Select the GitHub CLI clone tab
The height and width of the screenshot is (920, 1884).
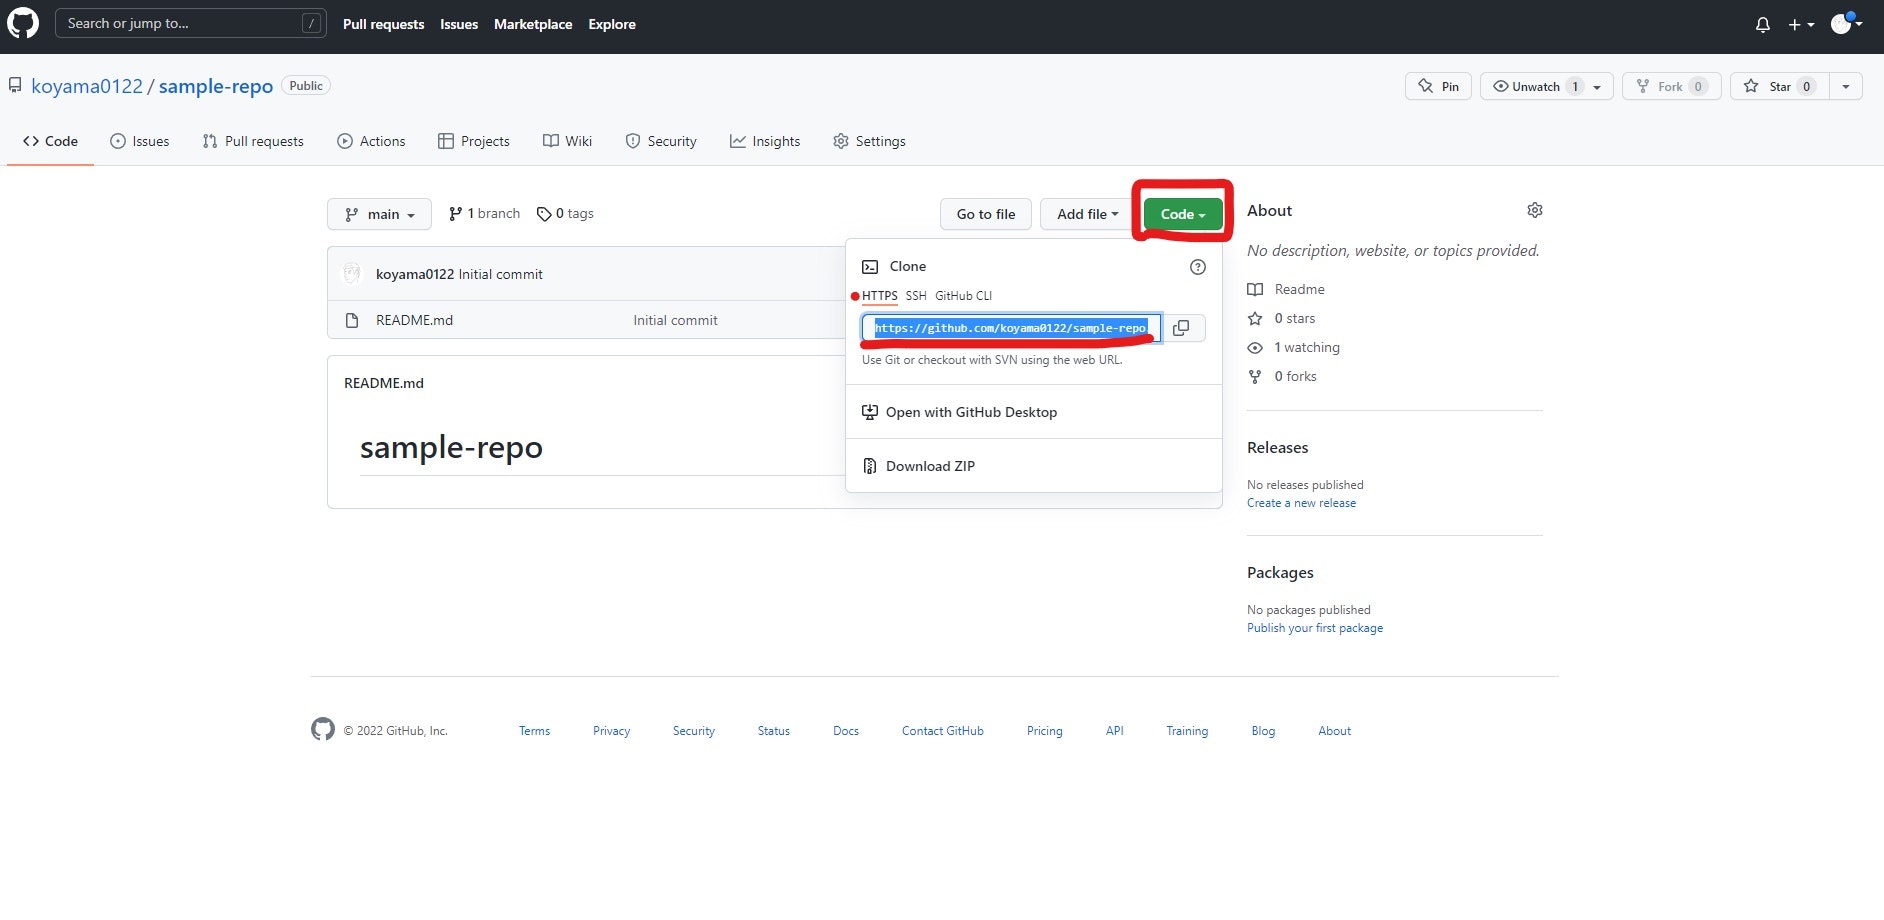pos(964,296)
